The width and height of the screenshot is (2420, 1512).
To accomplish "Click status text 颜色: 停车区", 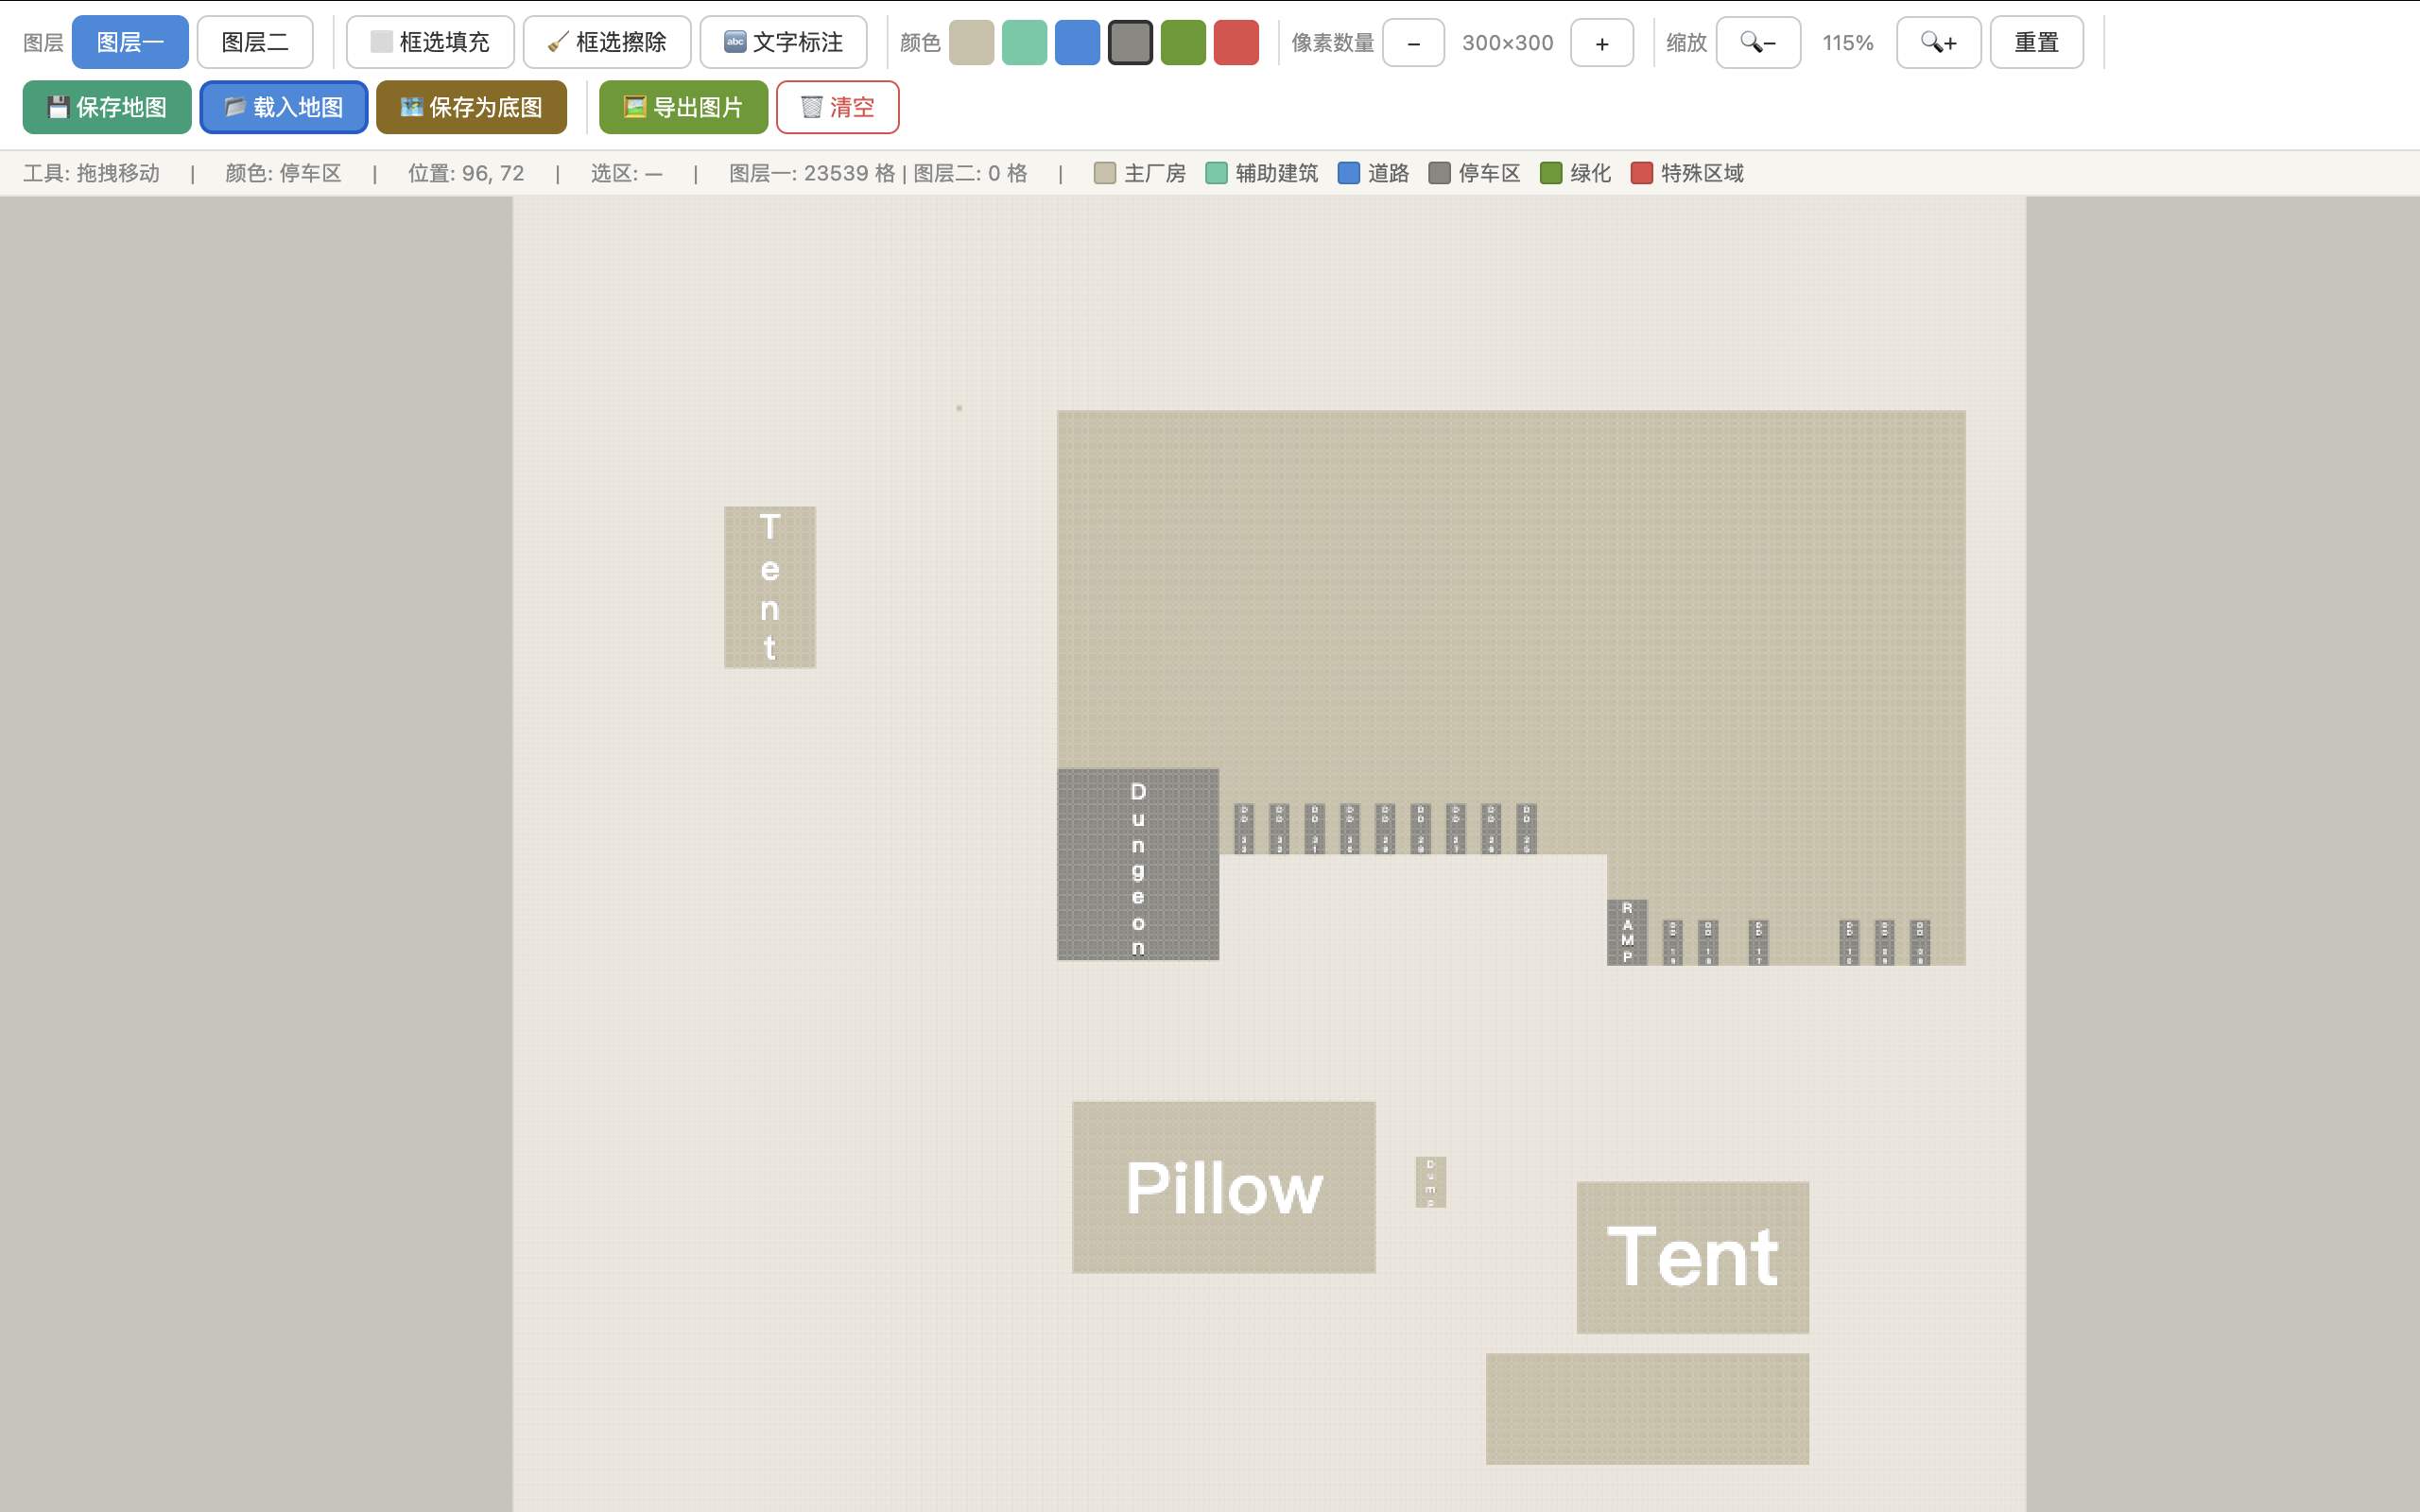I will tap(283, 173).
